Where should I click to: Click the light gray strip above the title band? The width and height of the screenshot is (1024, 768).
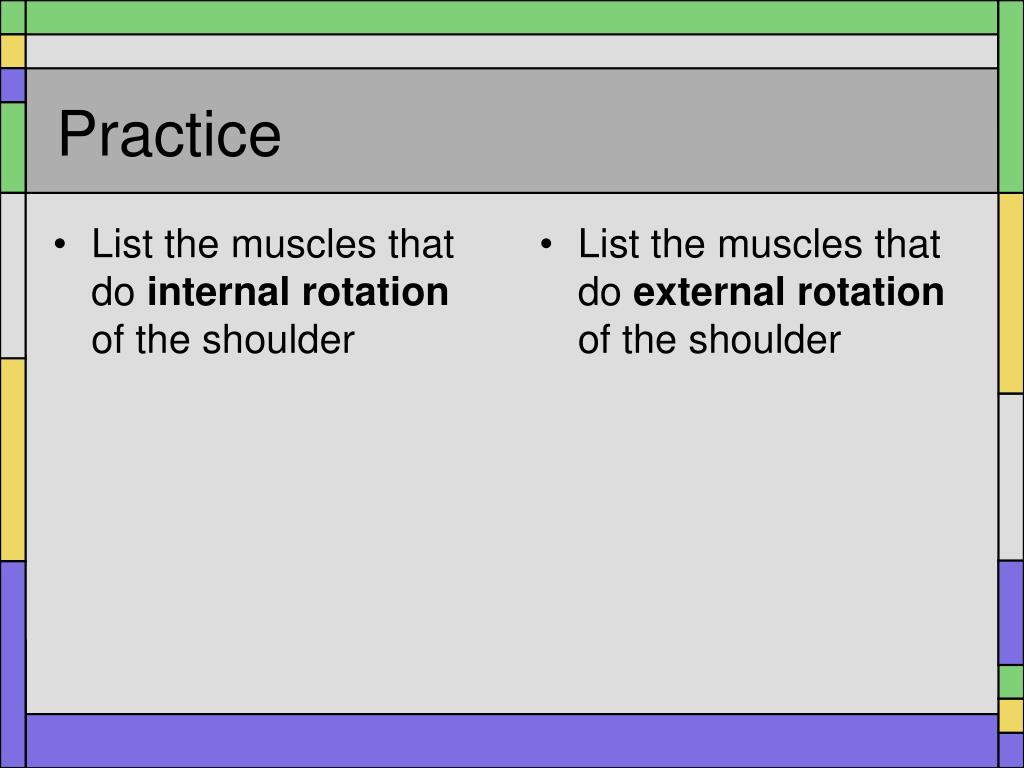[511, 51]
